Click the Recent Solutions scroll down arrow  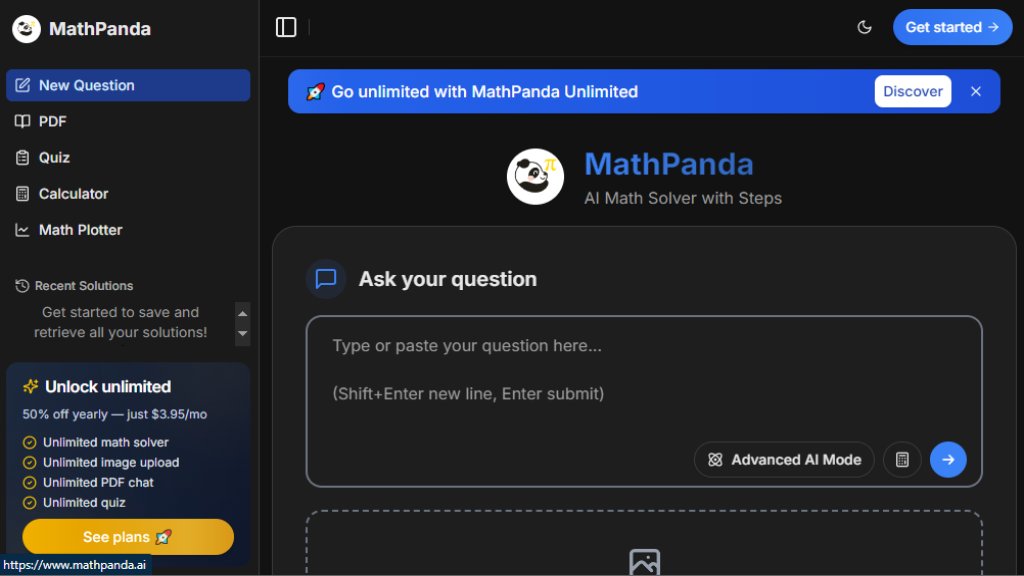point(242,334)
